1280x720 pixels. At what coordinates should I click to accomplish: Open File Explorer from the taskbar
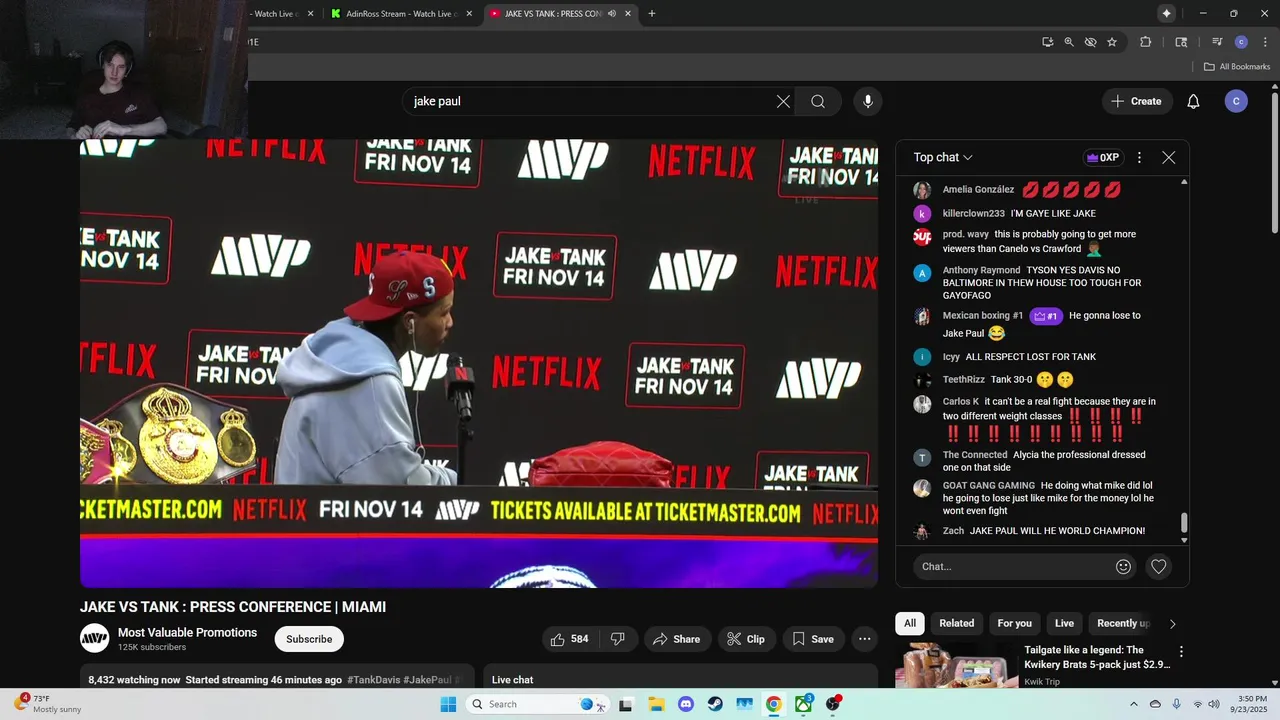coord(656,704)
